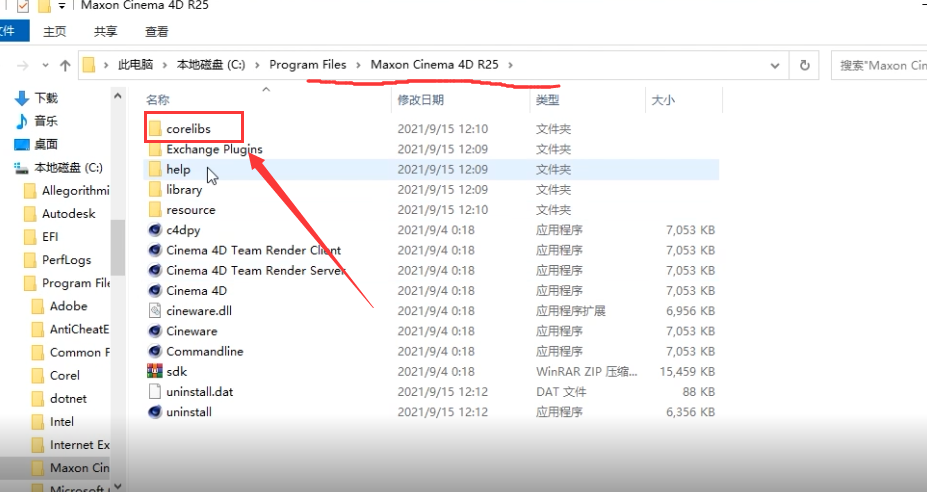Image resolution: width=927 pixels, height=492 pixels.
Task: Click the search Maxon Cinema box
Action: 880,66
